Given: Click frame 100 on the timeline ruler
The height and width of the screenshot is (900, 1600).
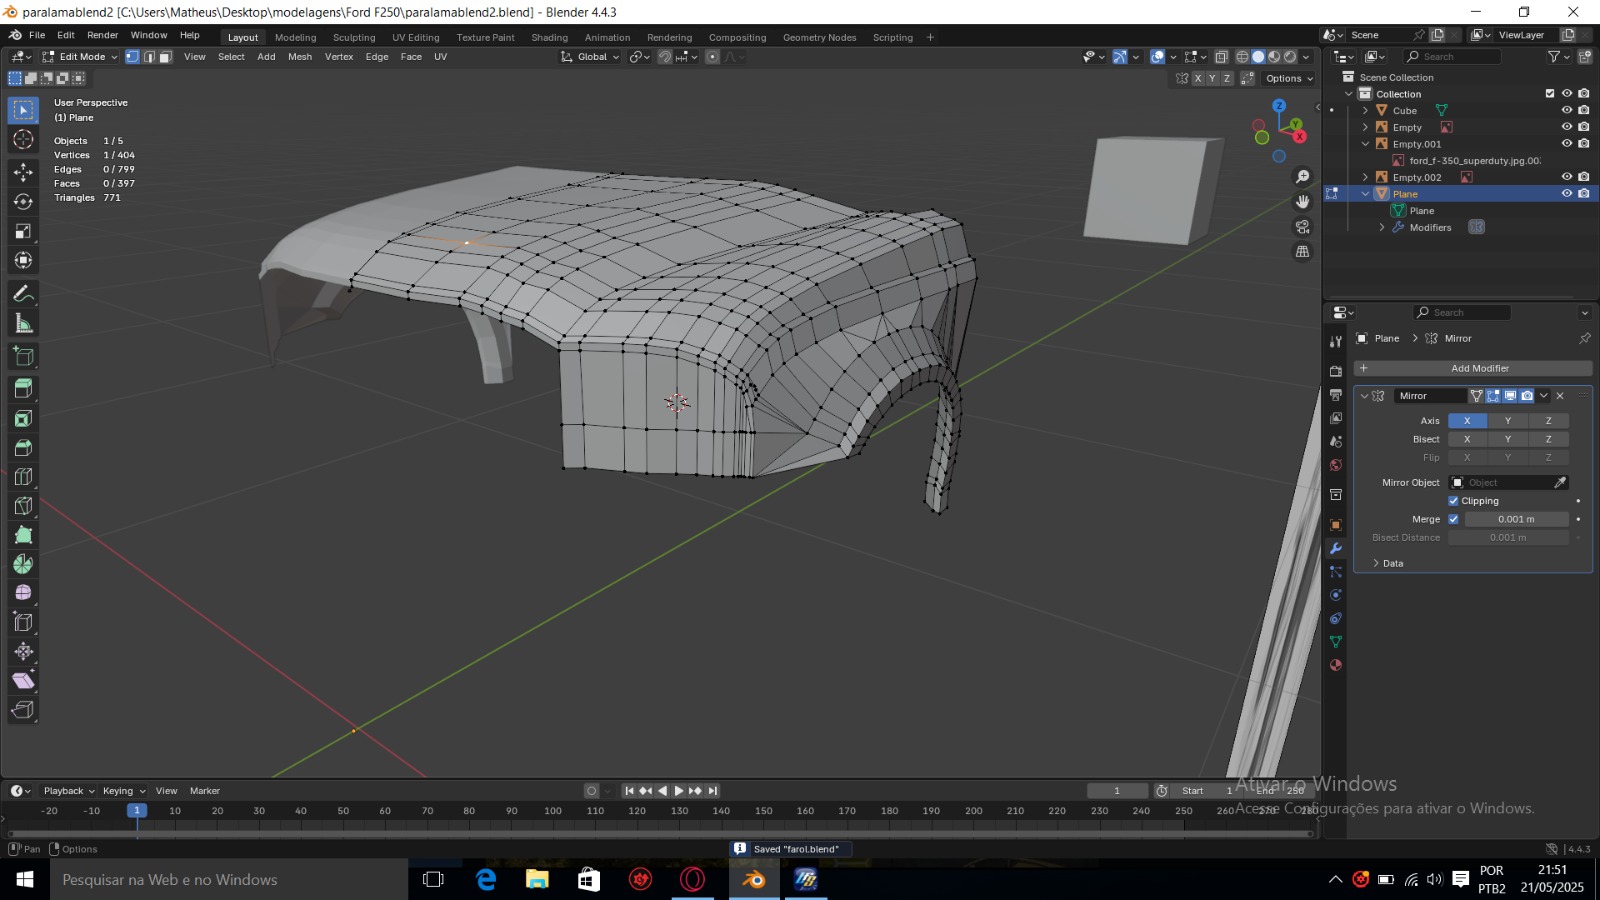Looking at the screenshot, I should (x=553, y=811).
